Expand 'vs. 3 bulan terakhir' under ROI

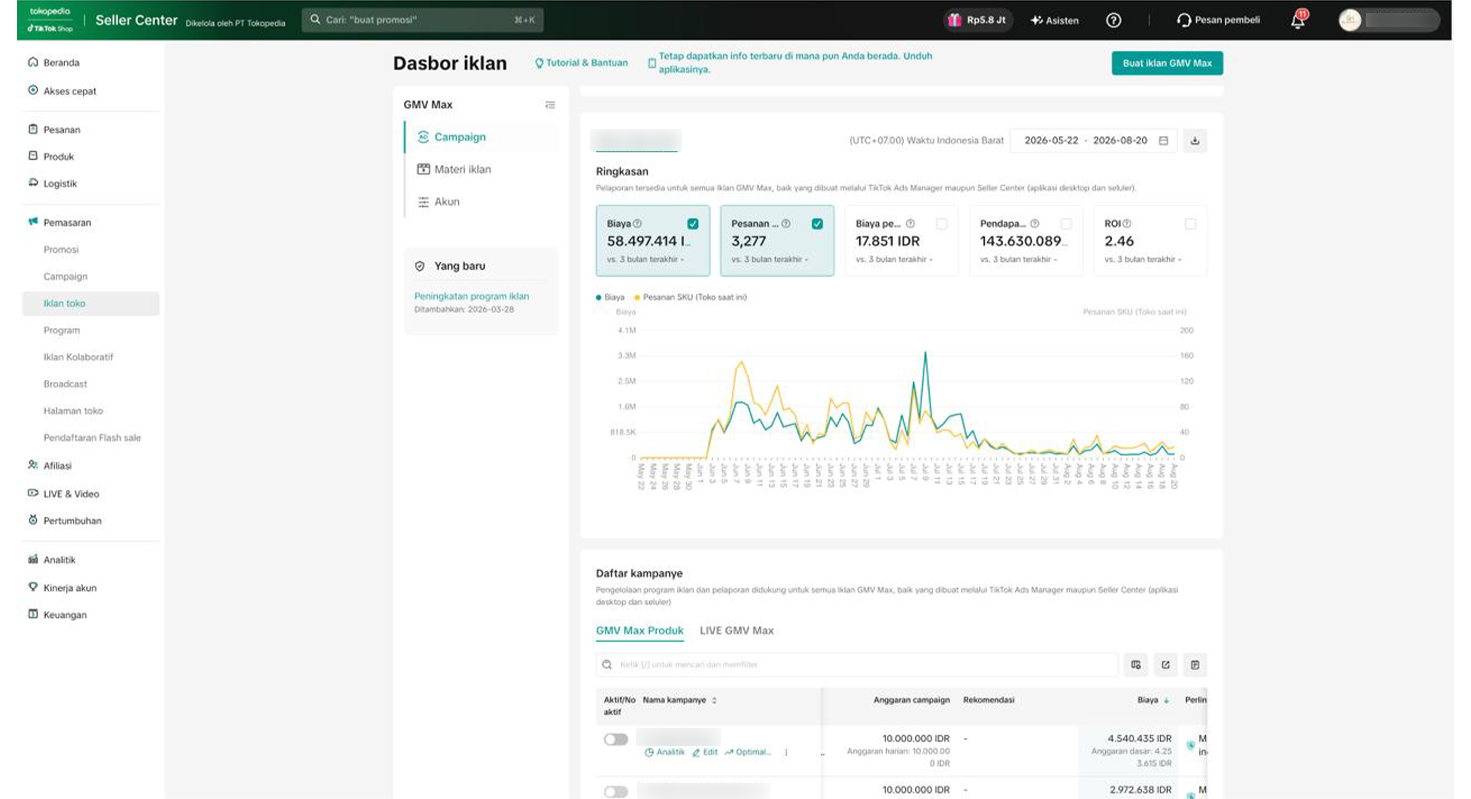(x=1144, y=259)
